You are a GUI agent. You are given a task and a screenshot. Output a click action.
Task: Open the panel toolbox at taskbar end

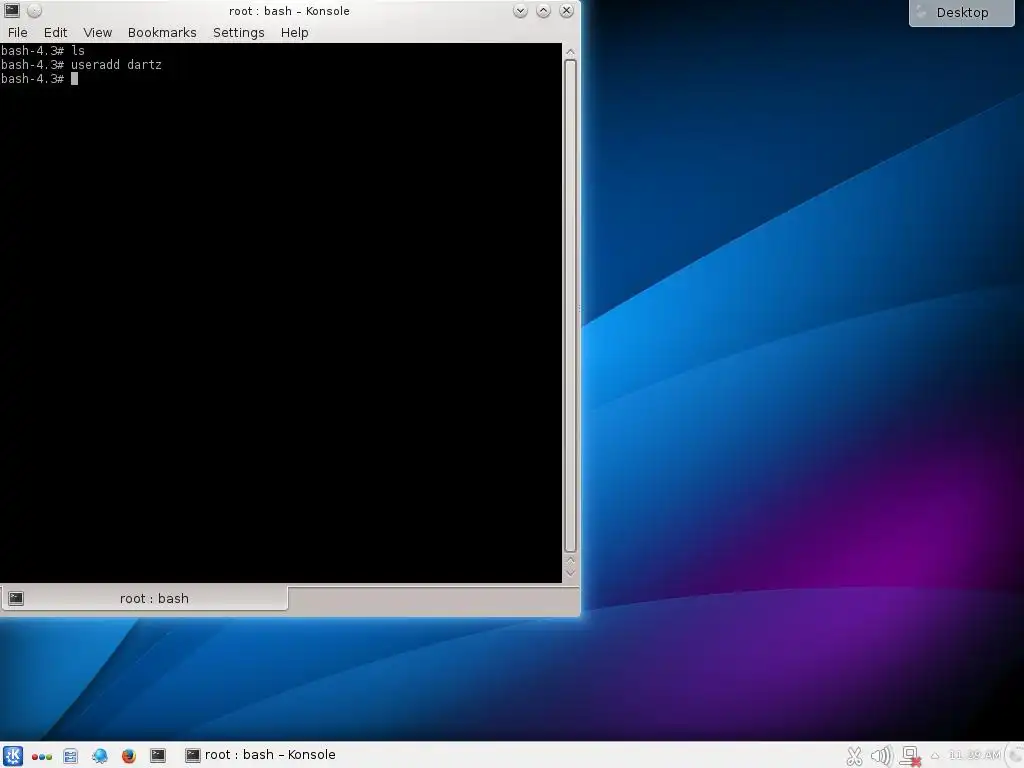1016,756
